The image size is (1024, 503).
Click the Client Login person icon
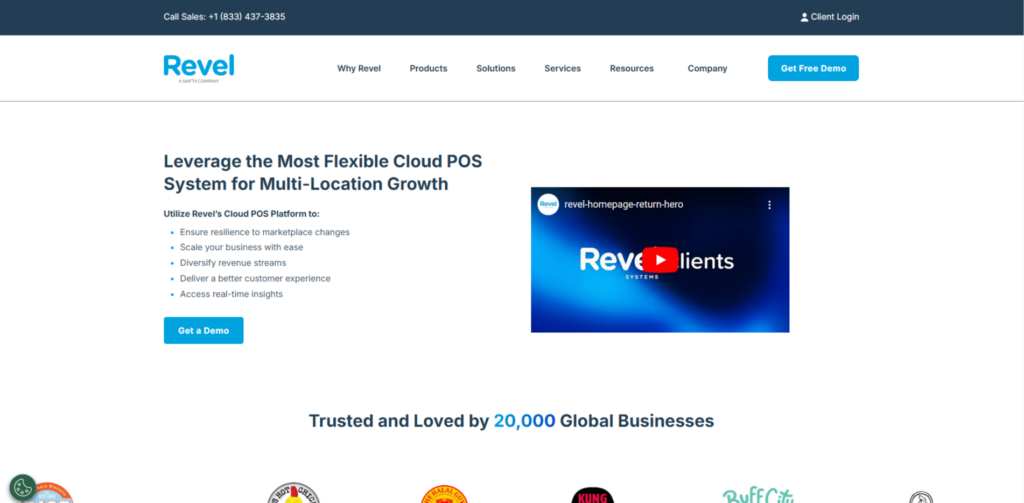click(804, 17)
